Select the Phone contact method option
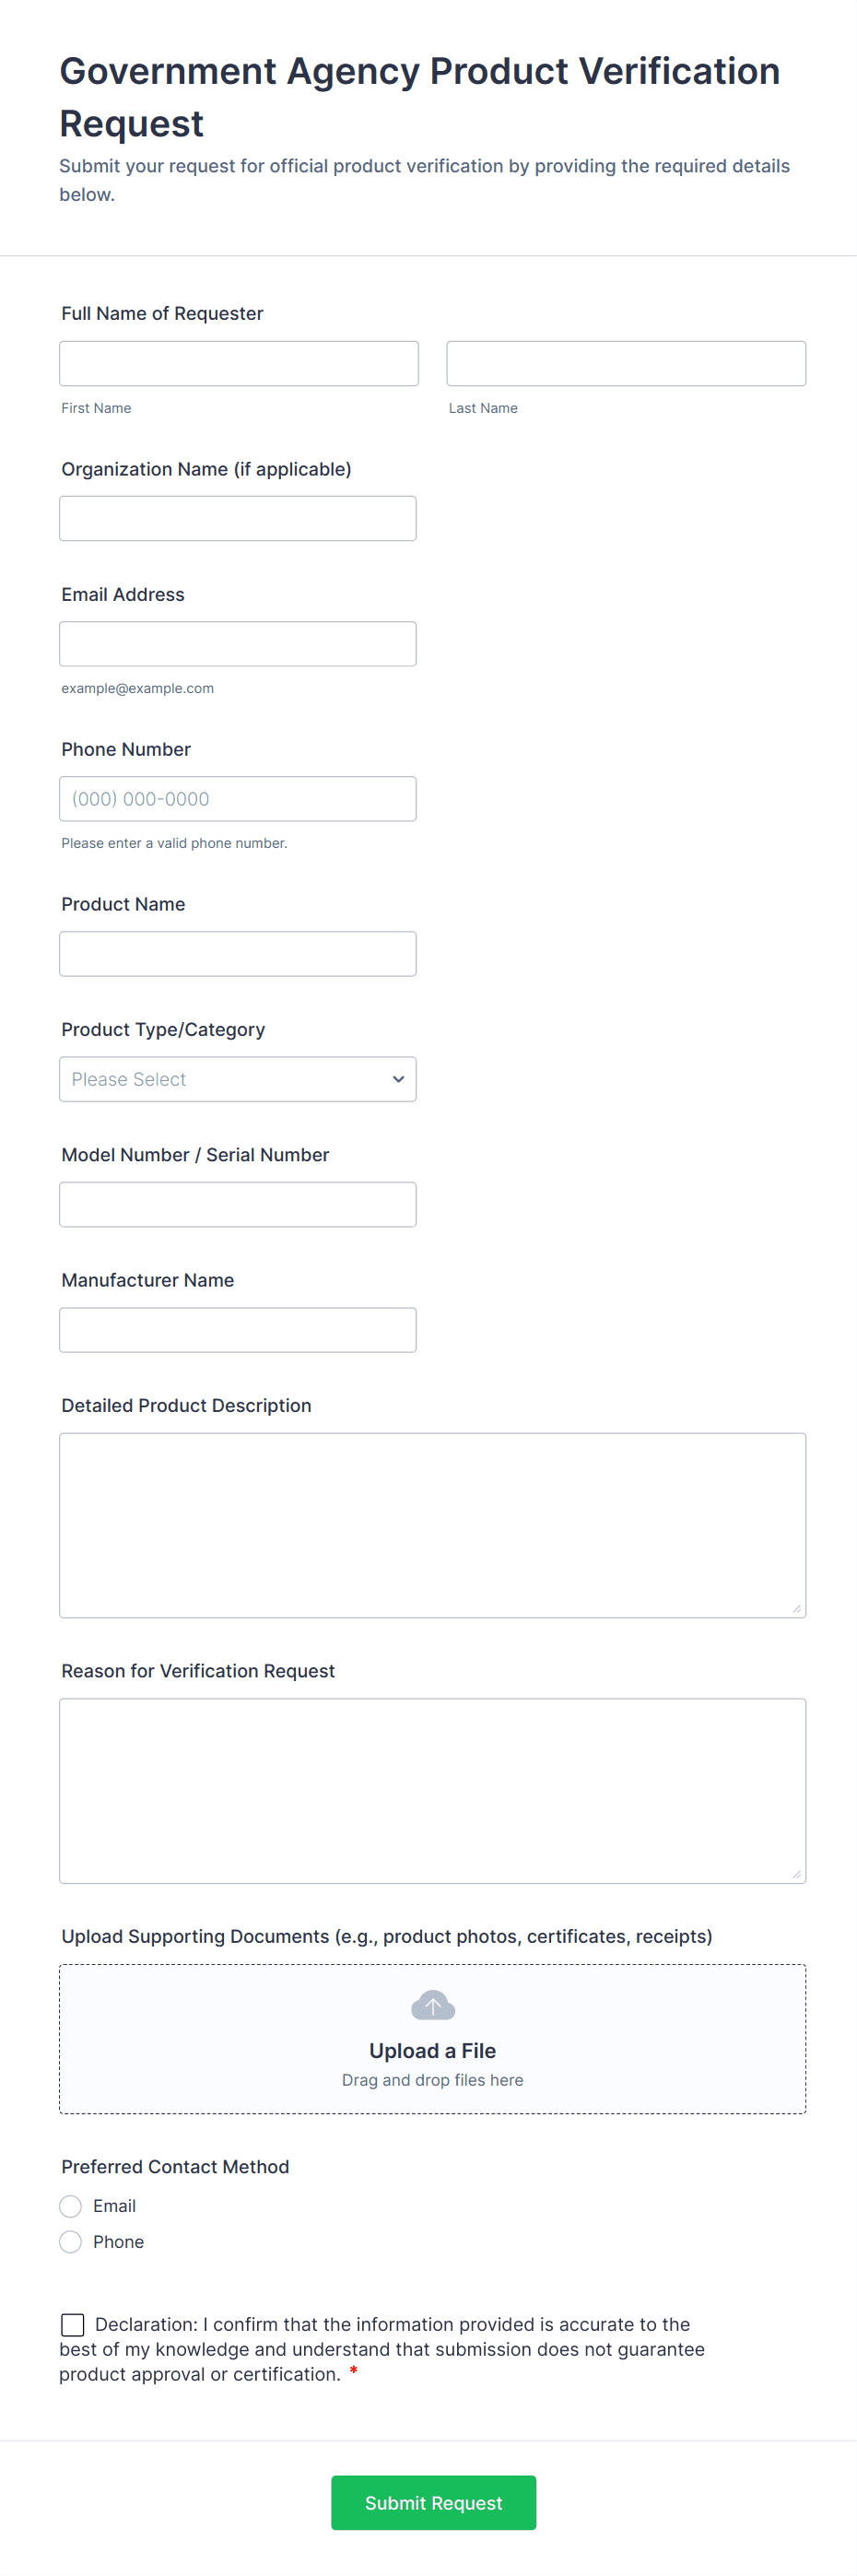 point(71,2241)
